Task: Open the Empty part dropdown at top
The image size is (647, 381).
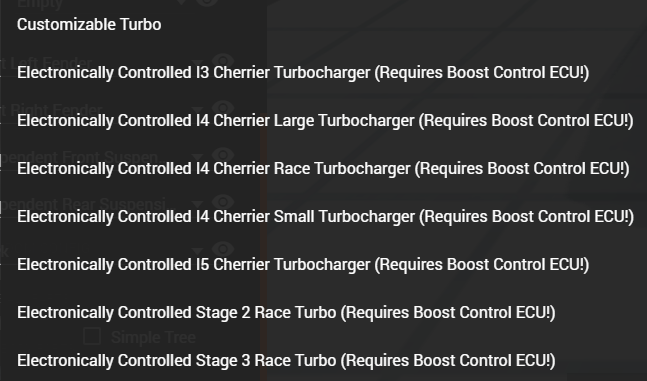Action: coord(181,2)
